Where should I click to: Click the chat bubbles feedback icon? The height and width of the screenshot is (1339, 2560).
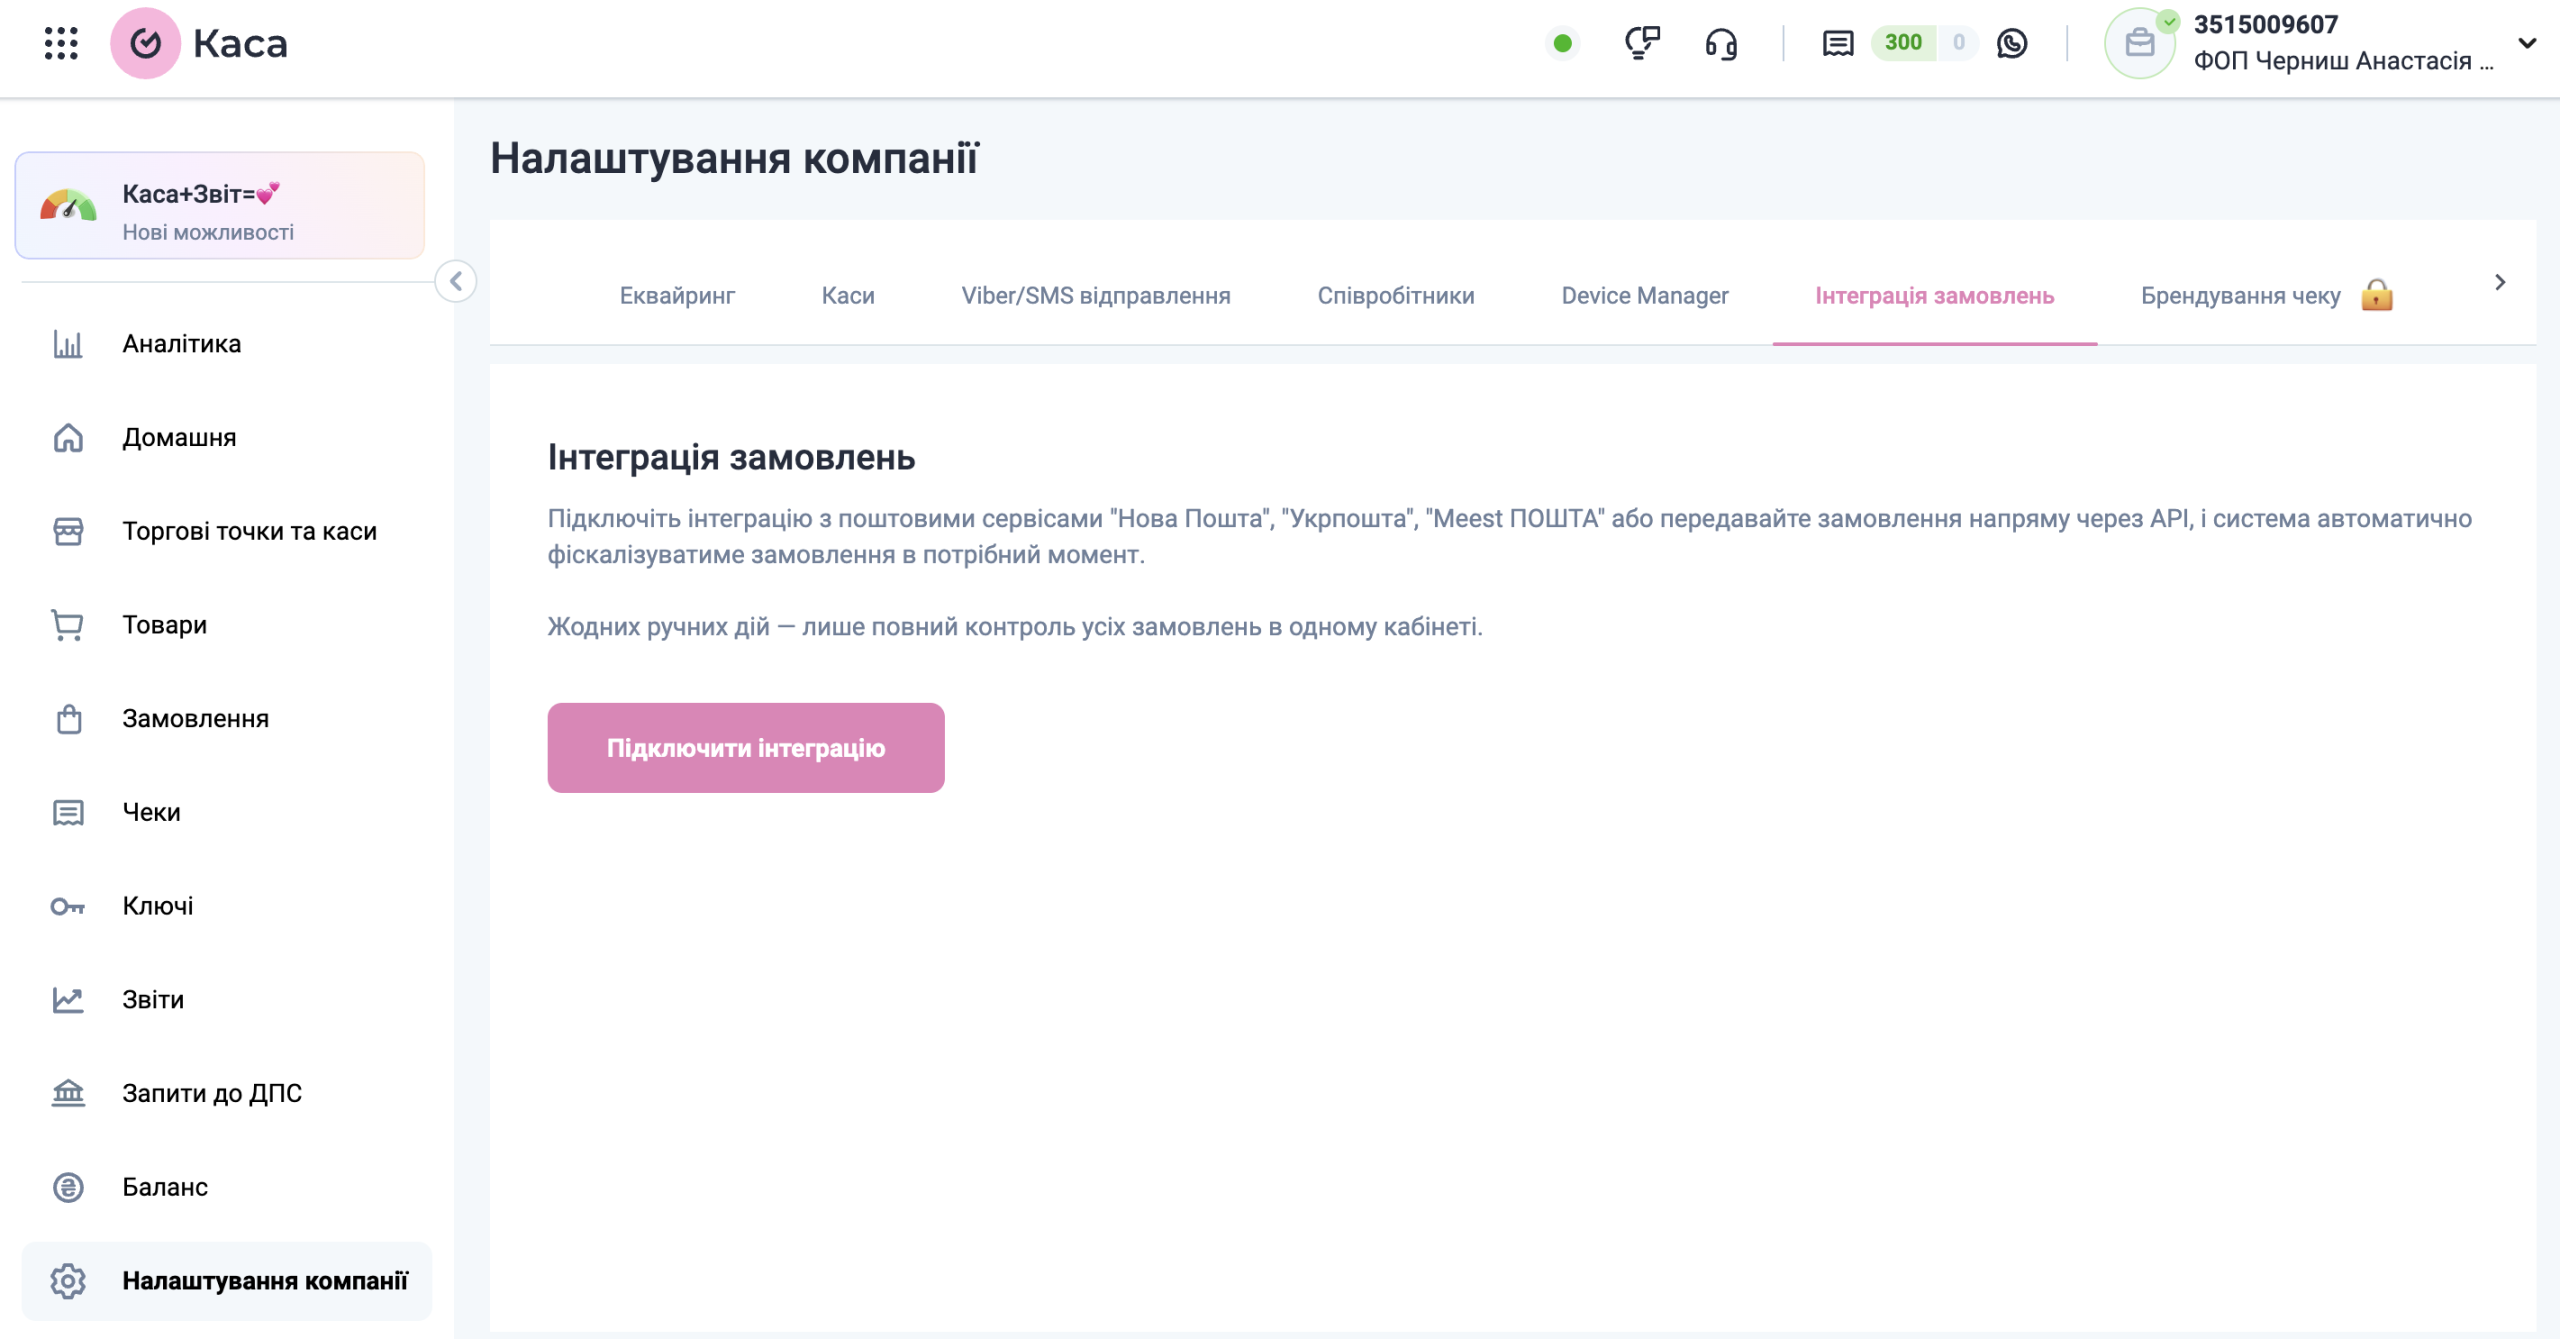pyautogui.click(x=1641, y=43)
